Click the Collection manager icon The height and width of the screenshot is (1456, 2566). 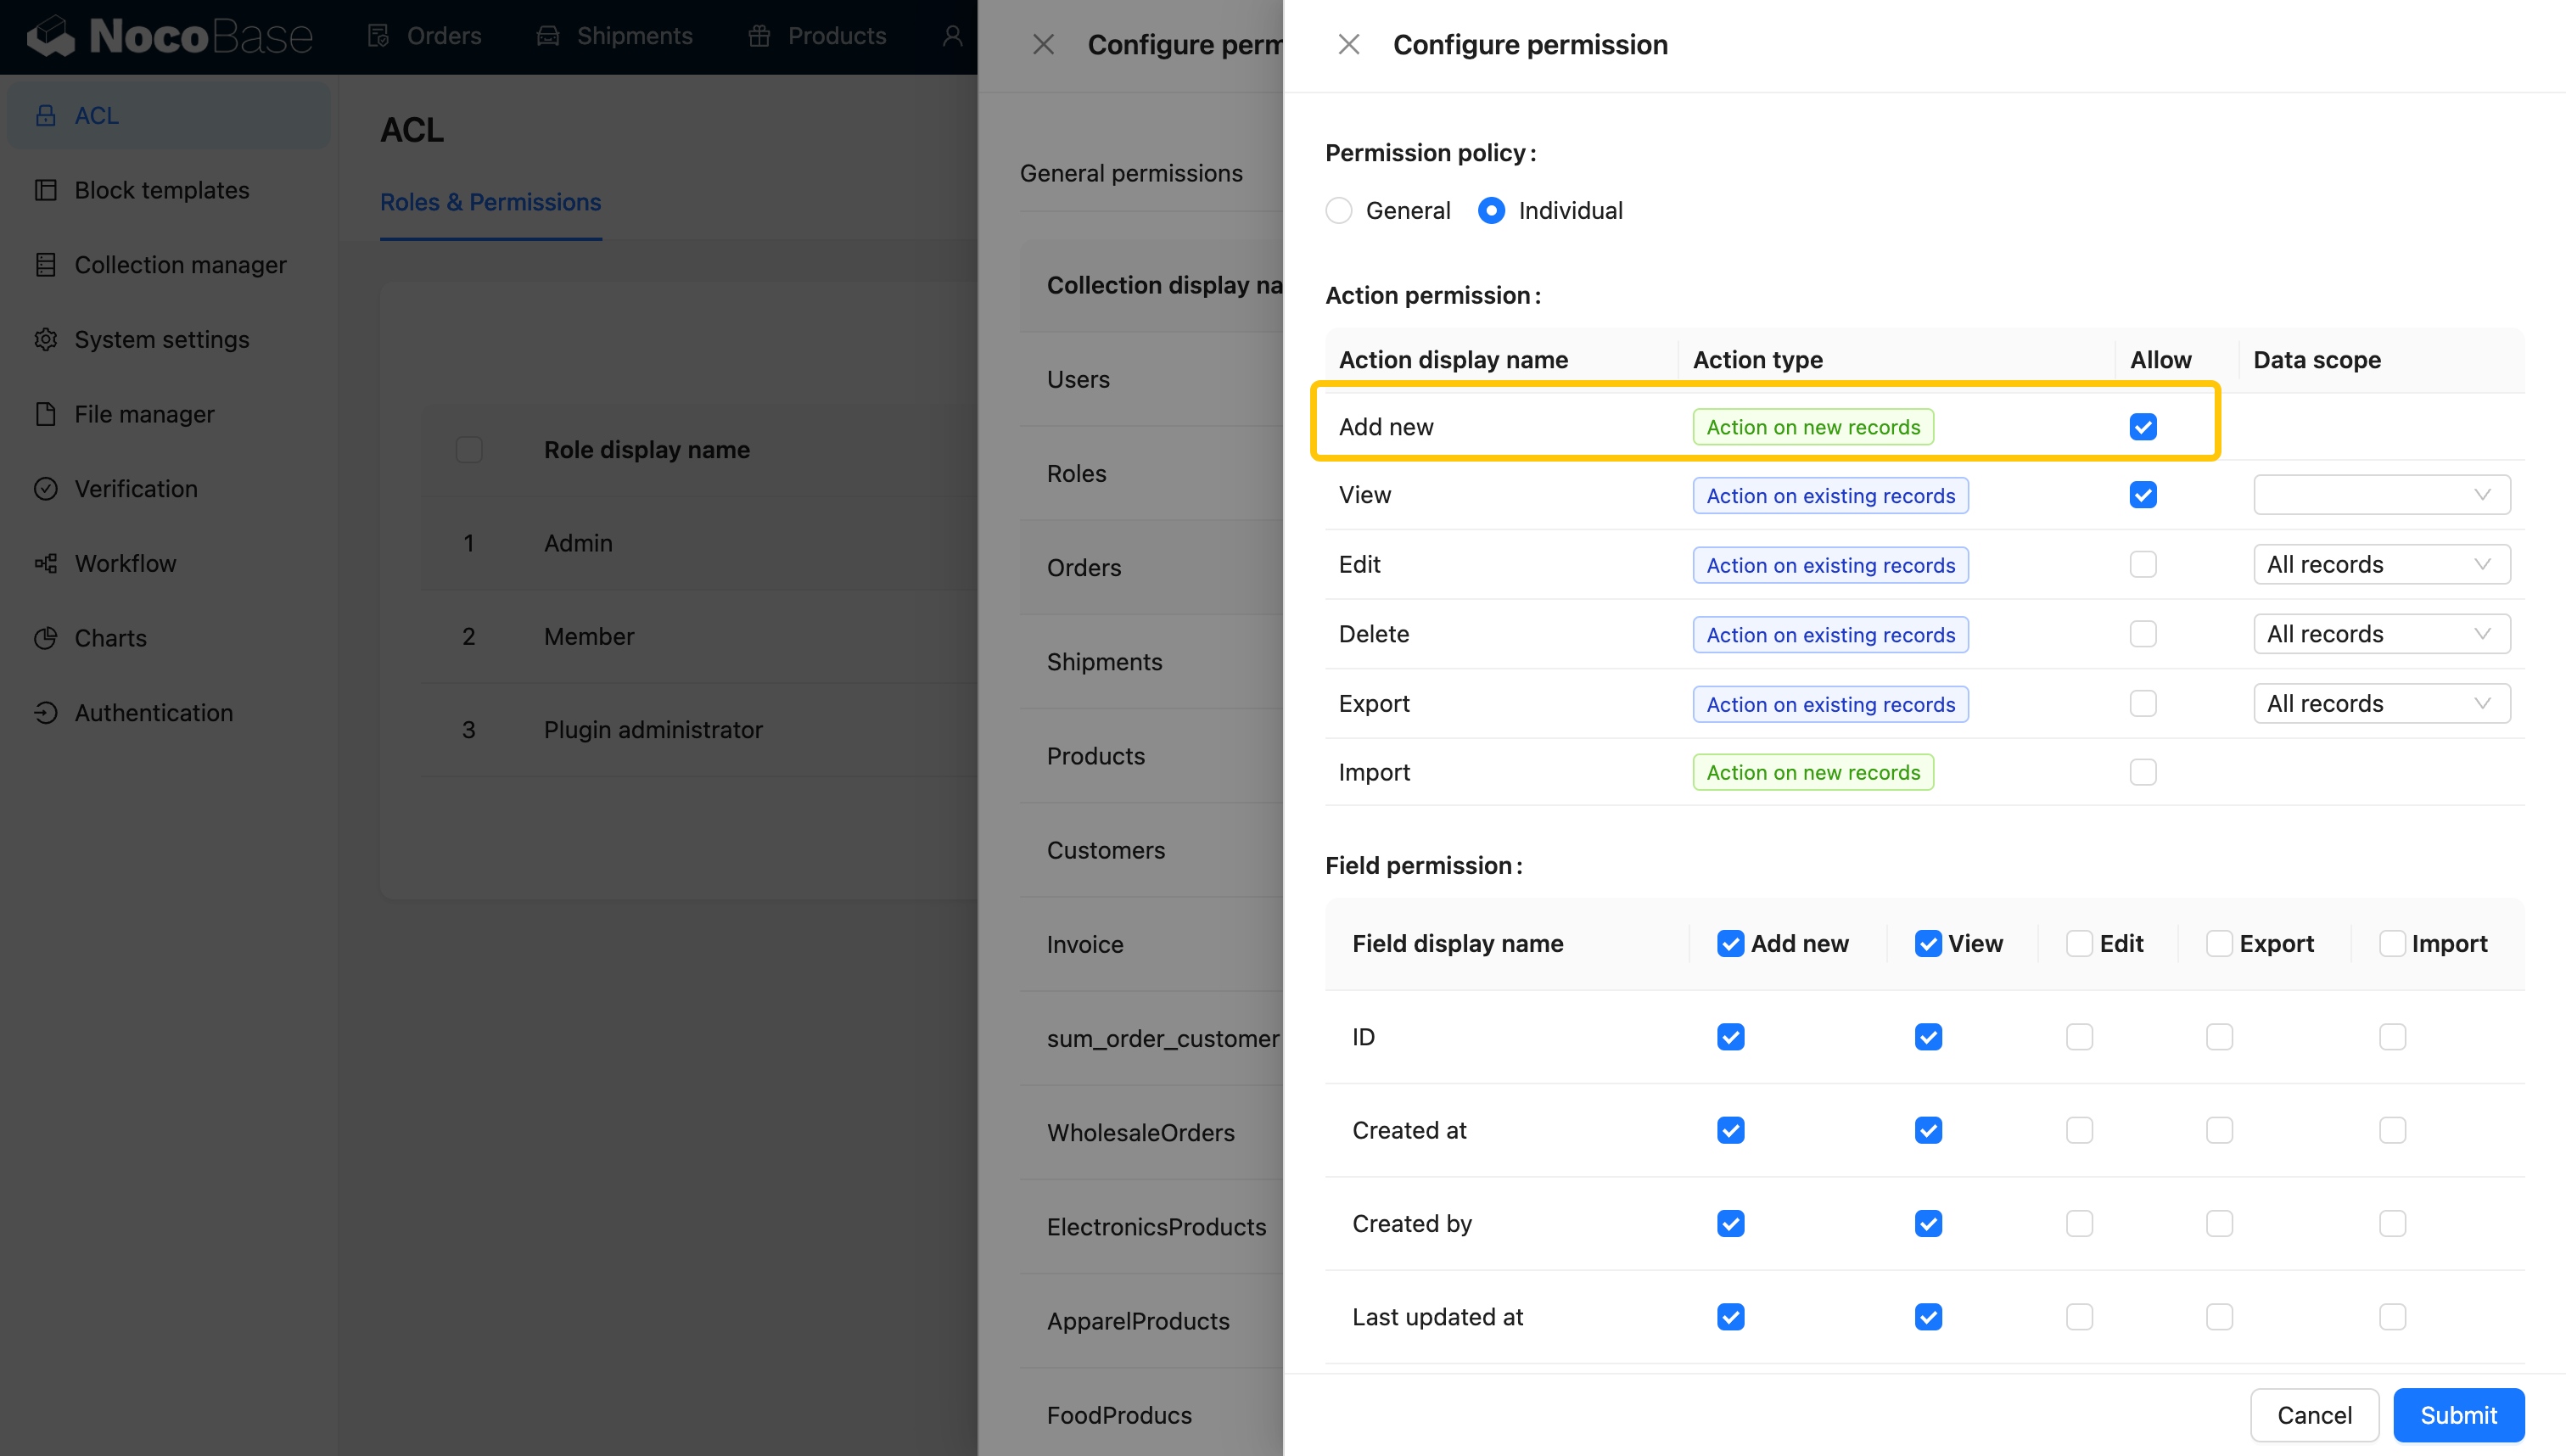[x=45, y=265]
